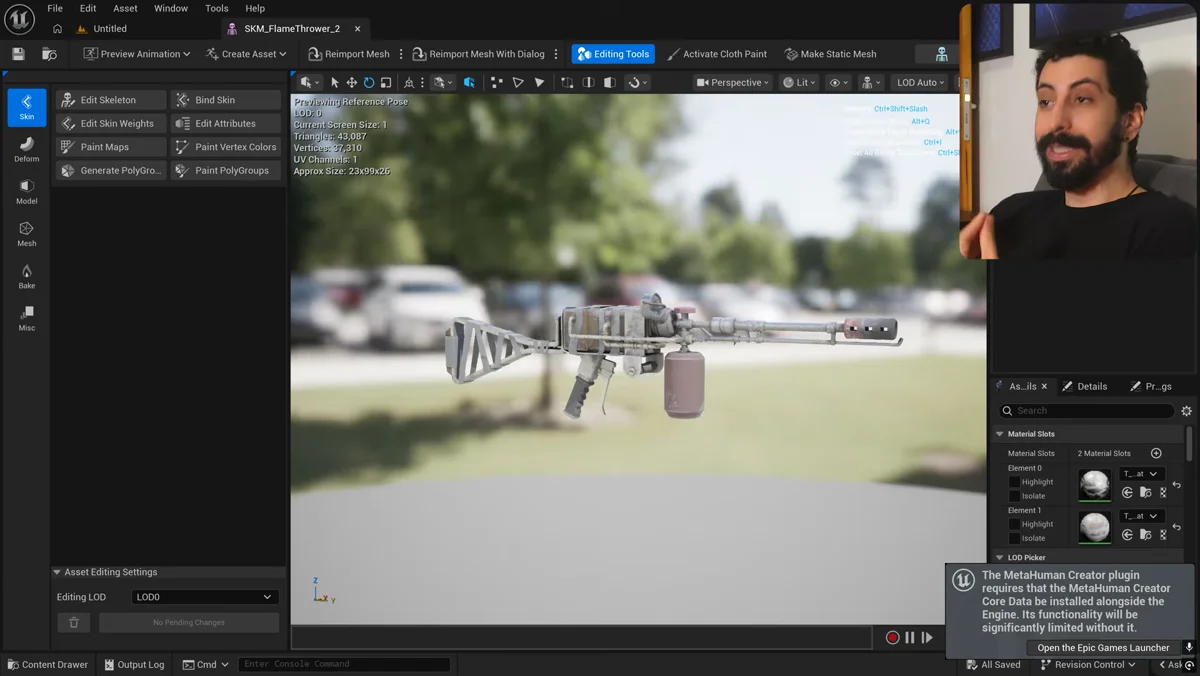Save the current skeletal mesh asset
Viewport: 1200px width, 676px height.
18,54
